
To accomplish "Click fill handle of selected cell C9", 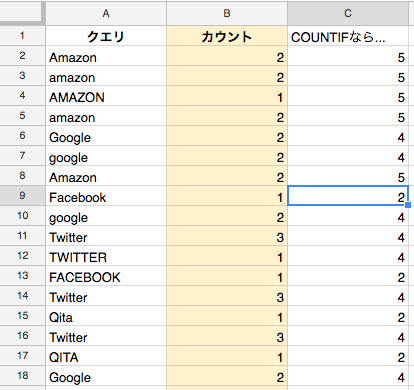I will 408,205.
